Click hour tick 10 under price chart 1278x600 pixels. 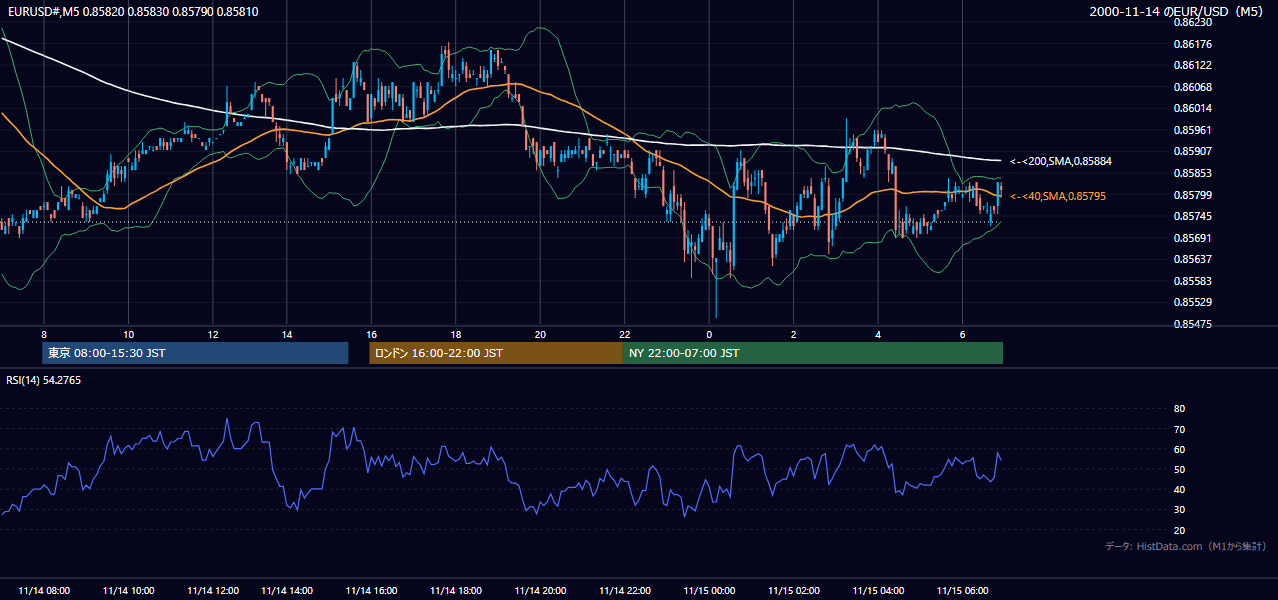[128, 334]
